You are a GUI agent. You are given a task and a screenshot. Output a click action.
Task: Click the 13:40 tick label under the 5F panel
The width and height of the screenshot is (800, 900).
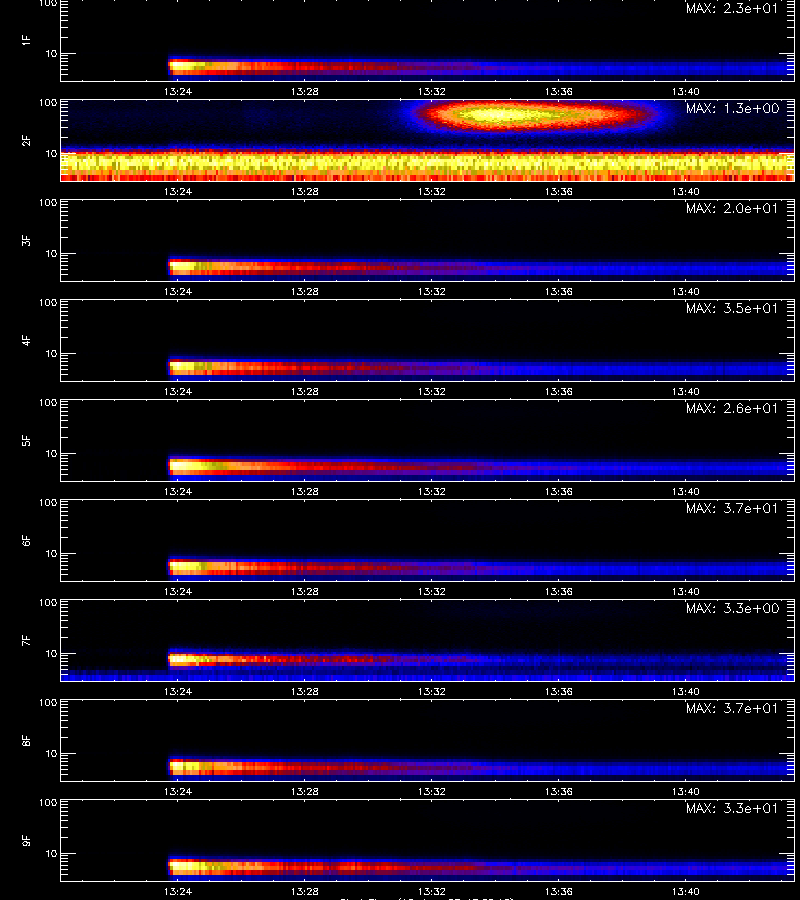[685, 491]
